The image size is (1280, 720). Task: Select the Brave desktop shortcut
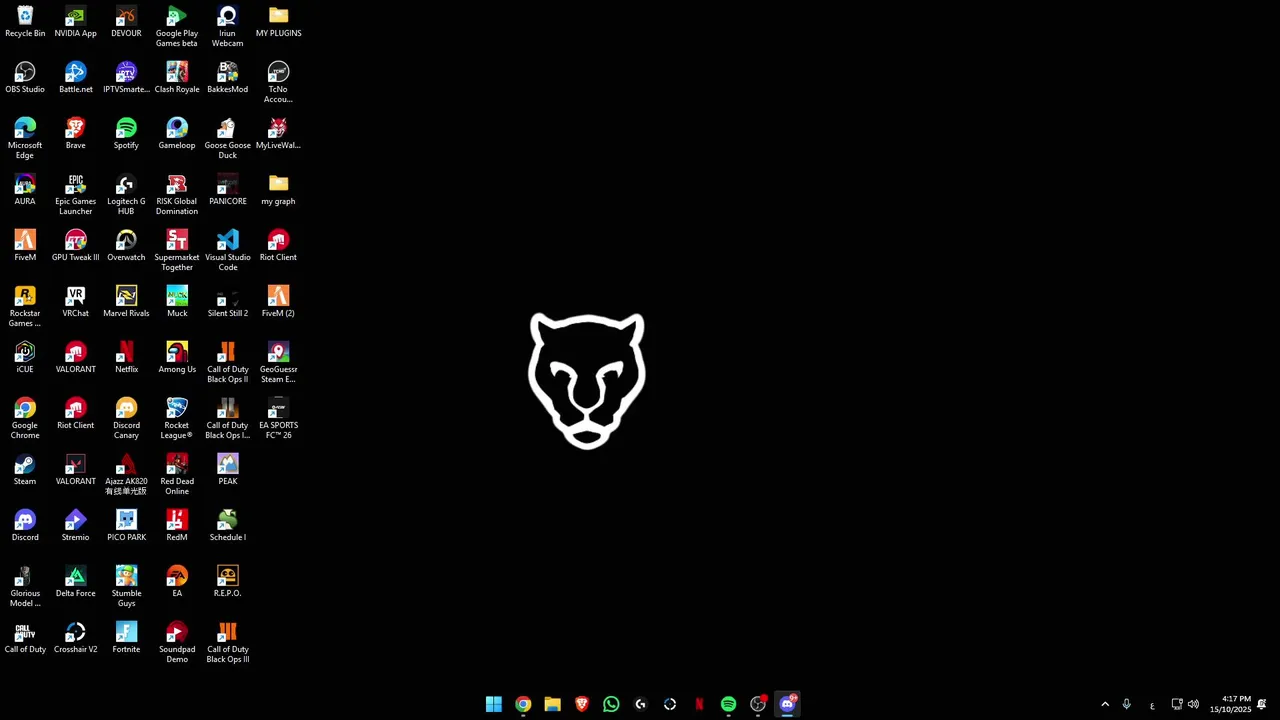(x=76, y=134)
